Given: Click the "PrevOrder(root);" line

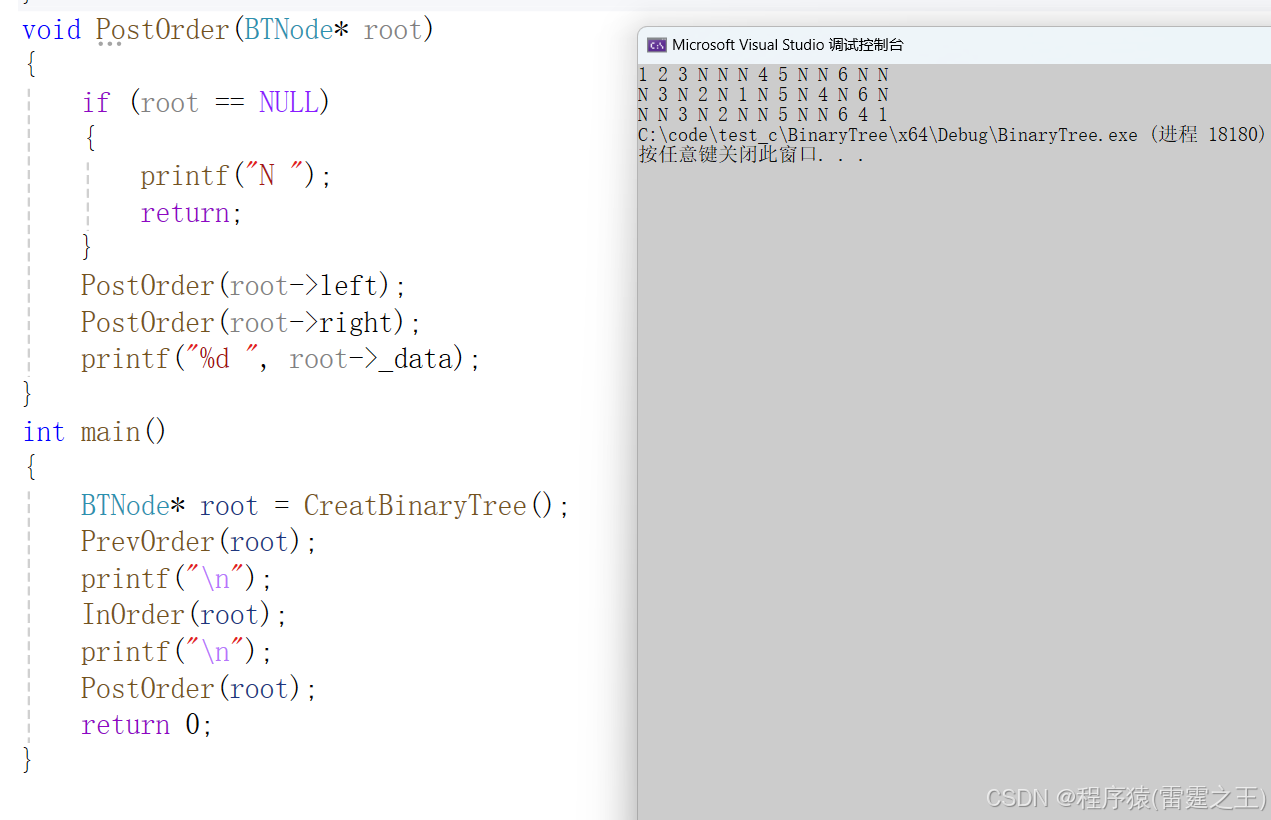Looking at the screenshot, I should pos(199,542).
